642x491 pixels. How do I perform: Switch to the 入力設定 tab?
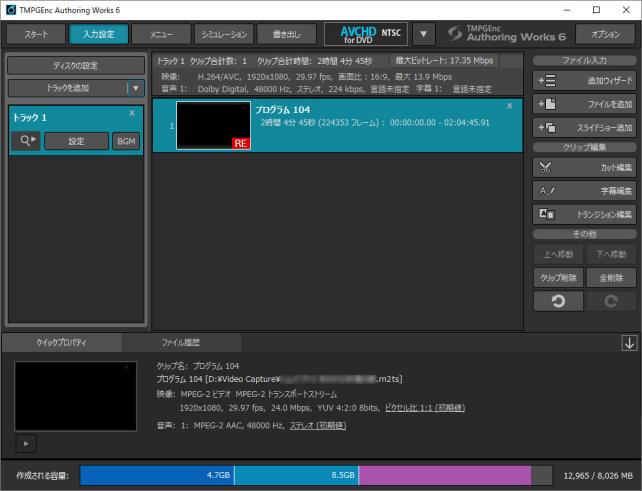[99, 34]
